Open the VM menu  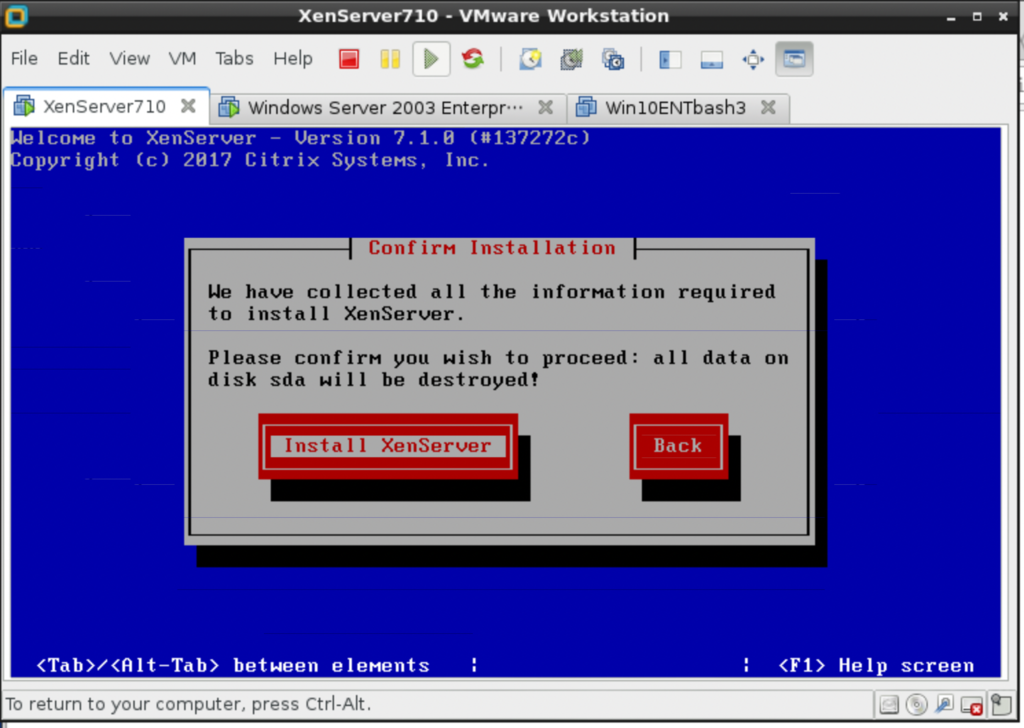coord(182,59)
